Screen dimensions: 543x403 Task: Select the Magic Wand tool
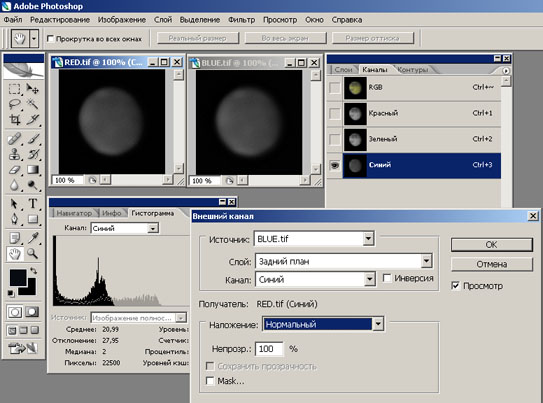tap(33, 104)
